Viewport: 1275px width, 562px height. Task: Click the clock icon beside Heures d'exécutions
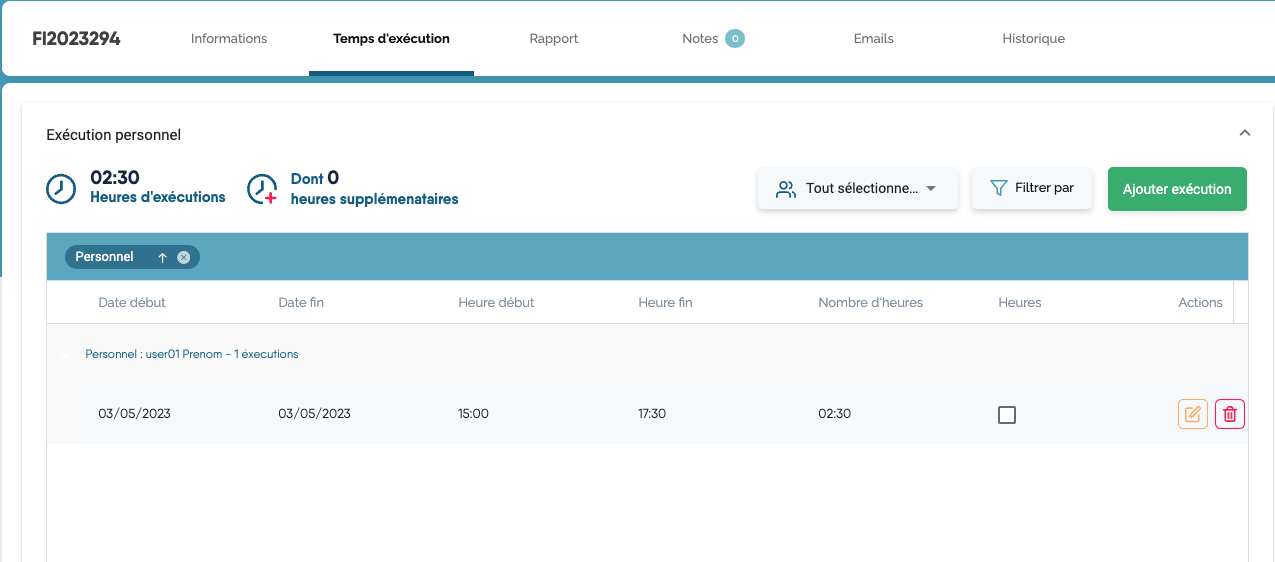coord(61,189)
